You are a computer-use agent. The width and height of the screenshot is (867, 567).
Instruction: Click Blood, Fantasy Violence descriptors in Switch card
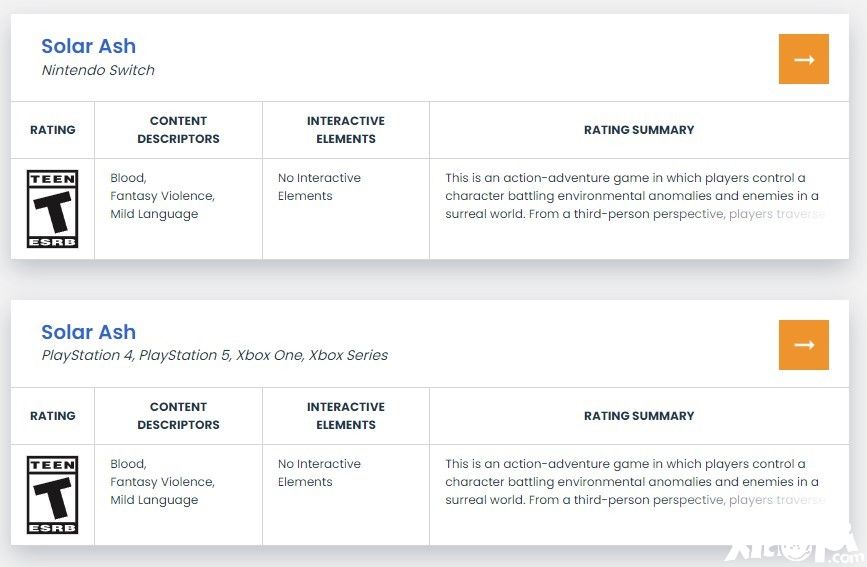pyautogui.click(x=163, y=187)
